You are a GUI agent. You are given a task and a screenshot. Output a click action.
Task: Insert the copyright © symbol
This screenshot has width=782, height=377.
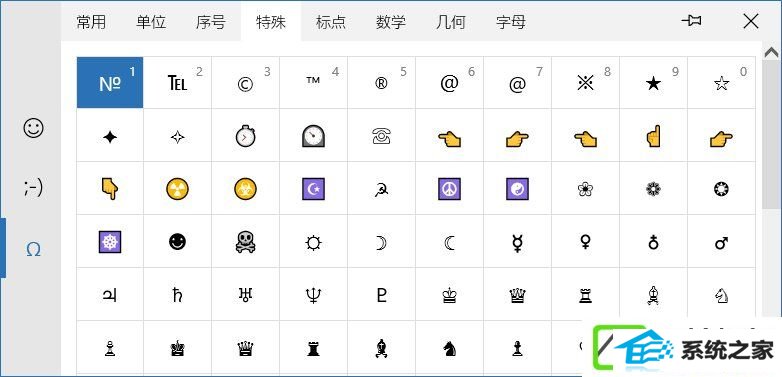point(245,82)
